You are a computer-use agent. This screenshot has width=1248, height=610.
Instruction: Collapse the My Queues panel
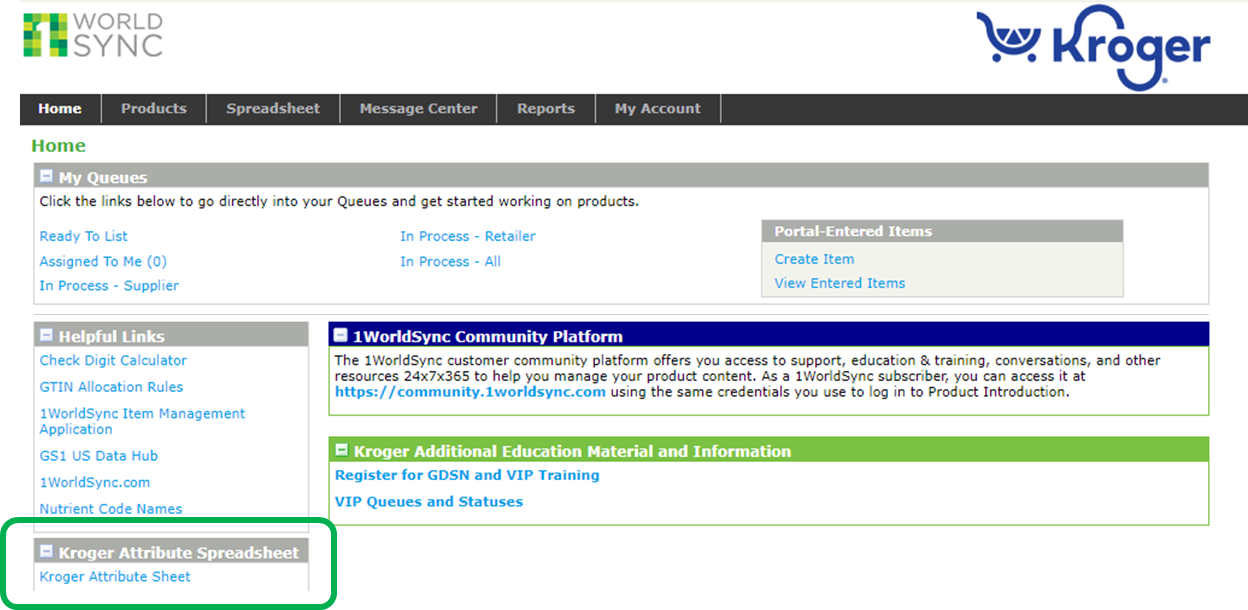46,175
